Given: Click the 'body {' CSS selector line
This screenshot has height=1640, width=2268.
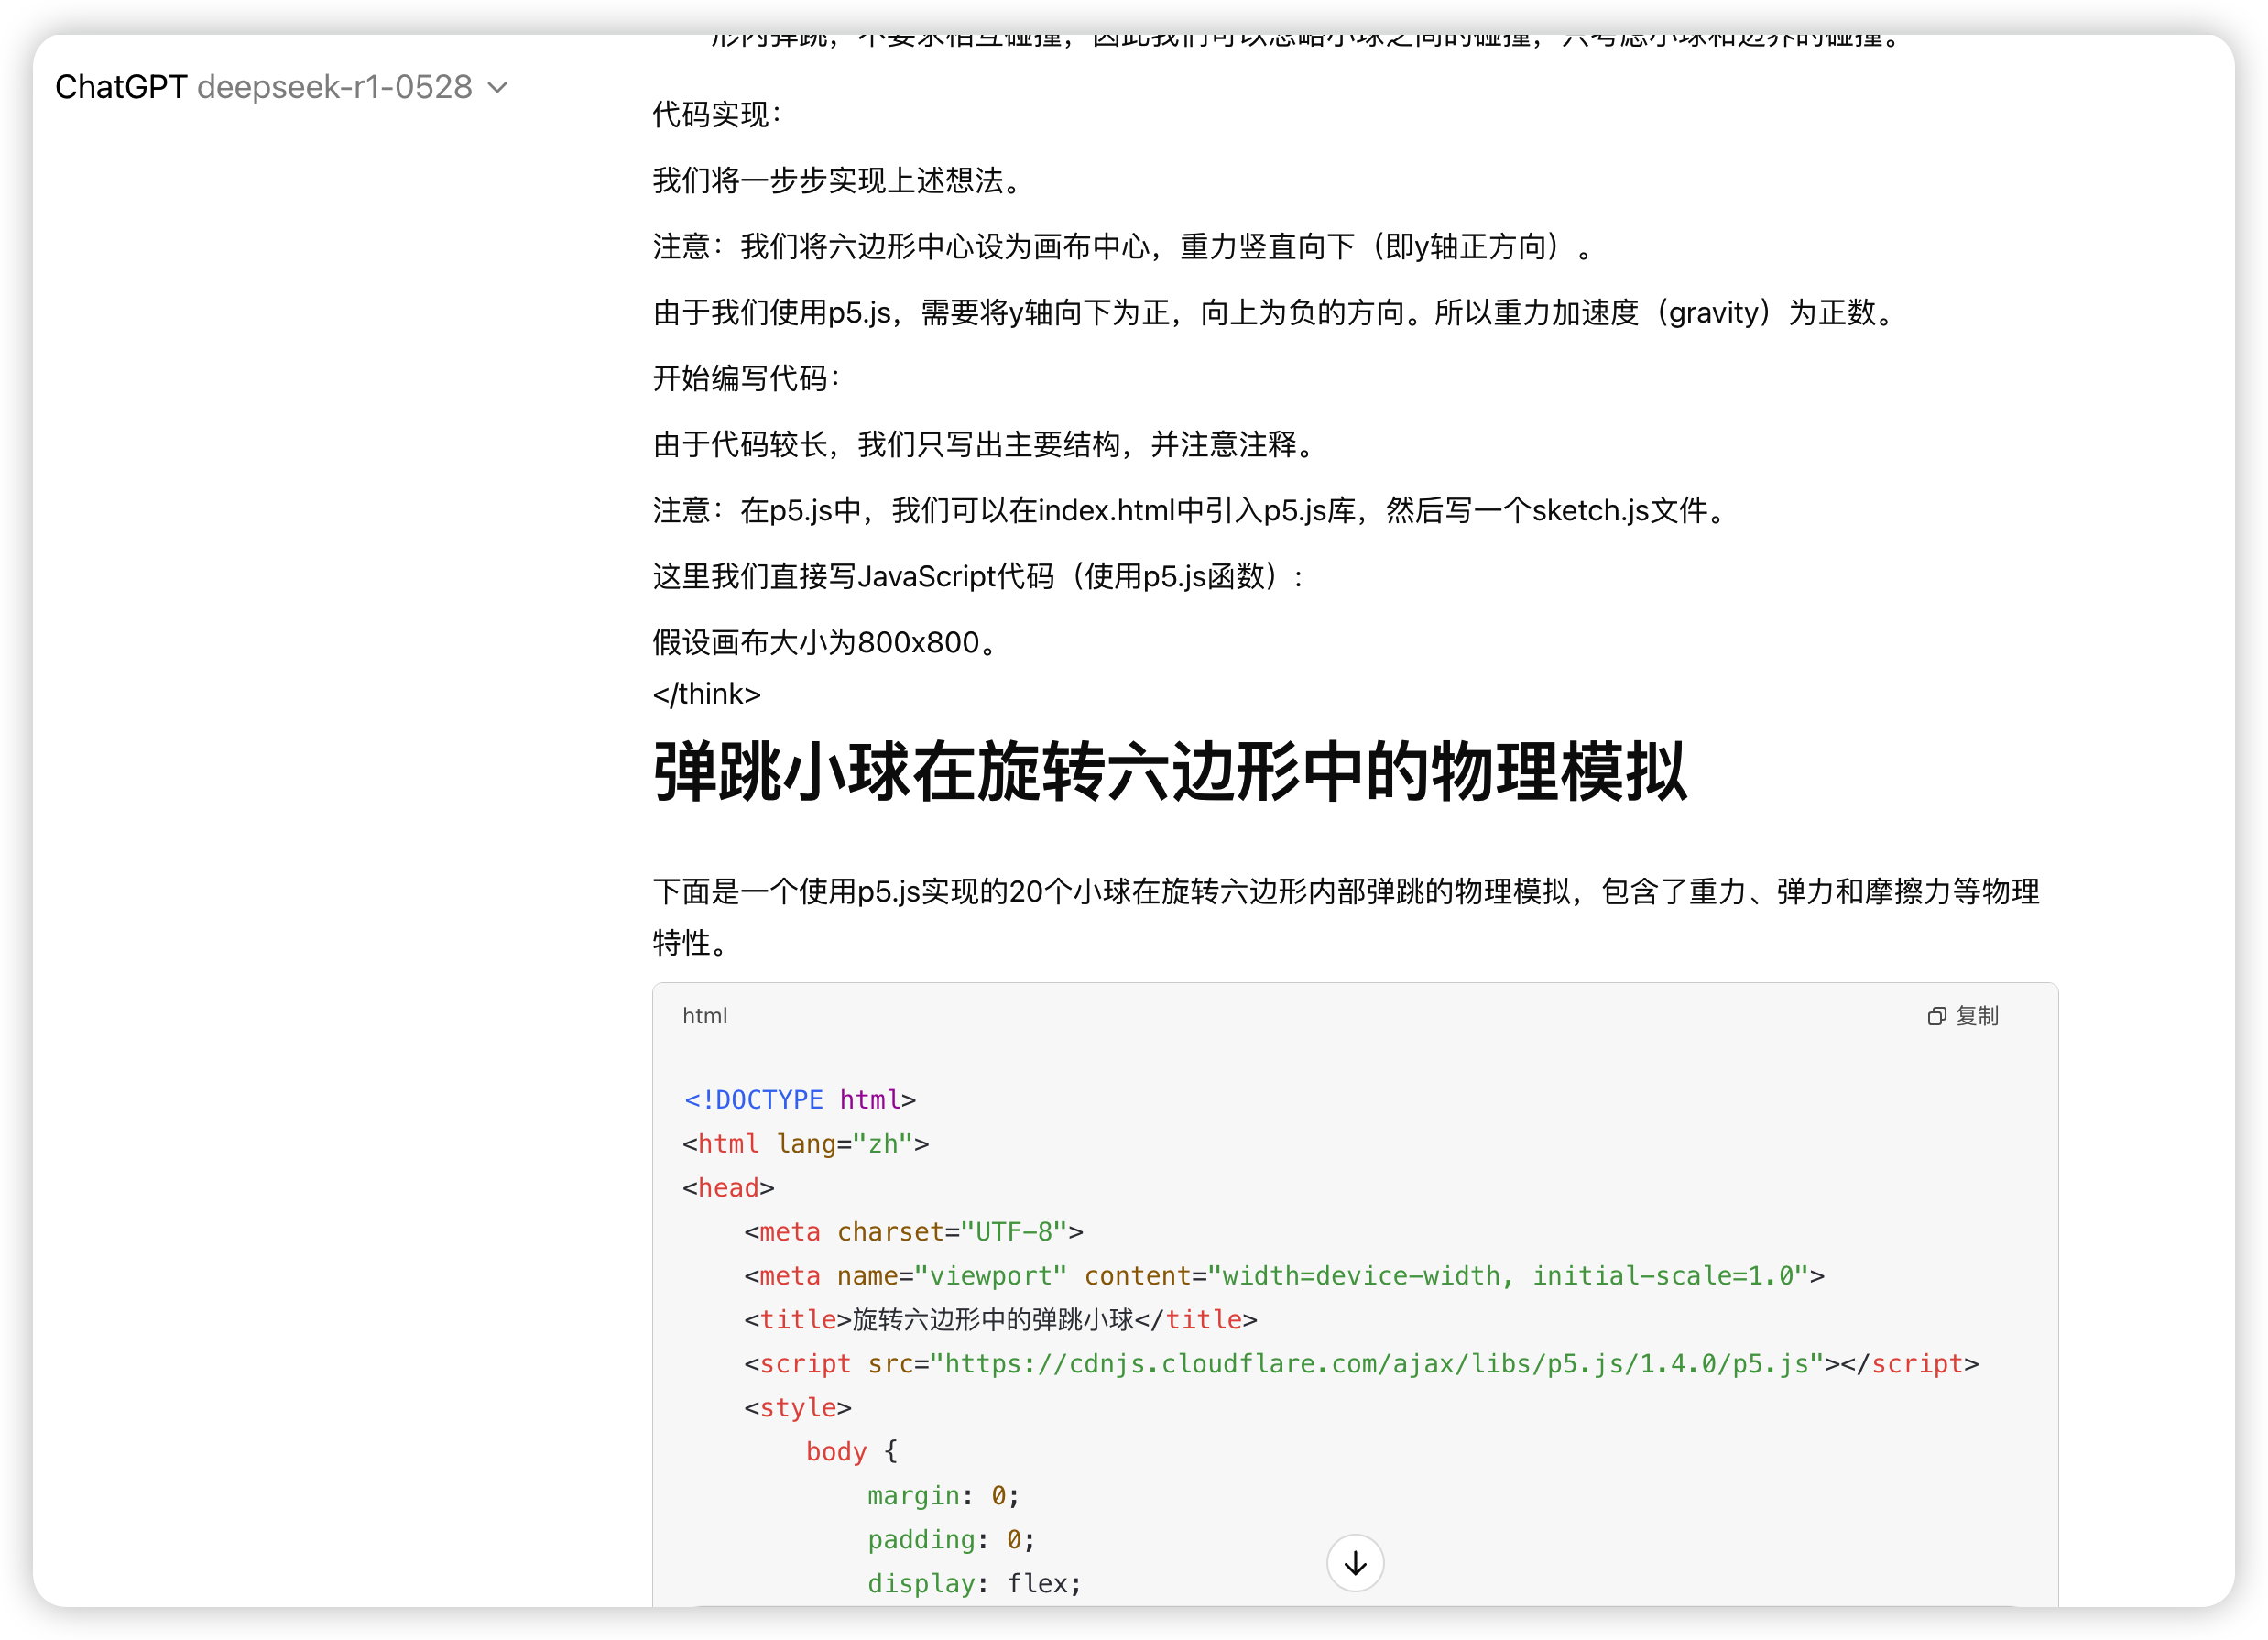Looking at the screenshot, I should 851,1452.
